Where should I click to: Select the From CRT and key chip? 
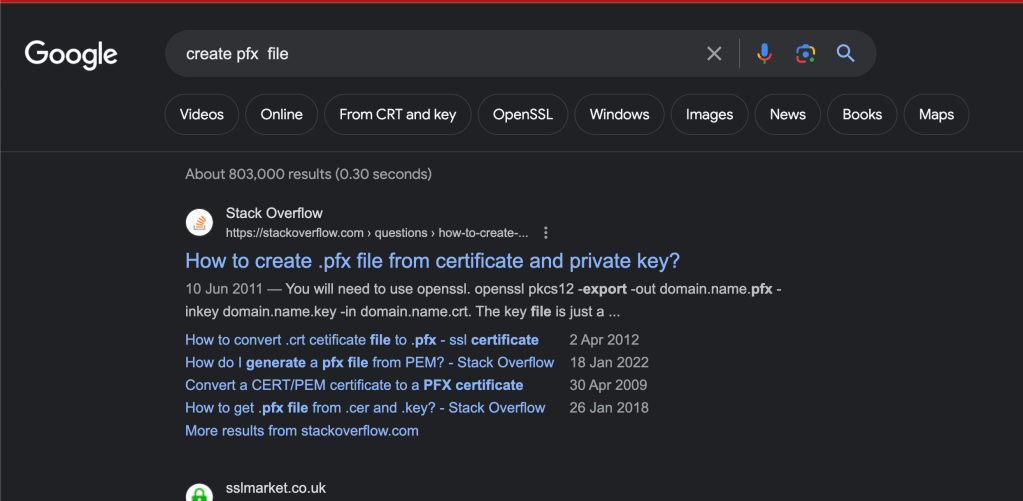(x=397, y=115)
